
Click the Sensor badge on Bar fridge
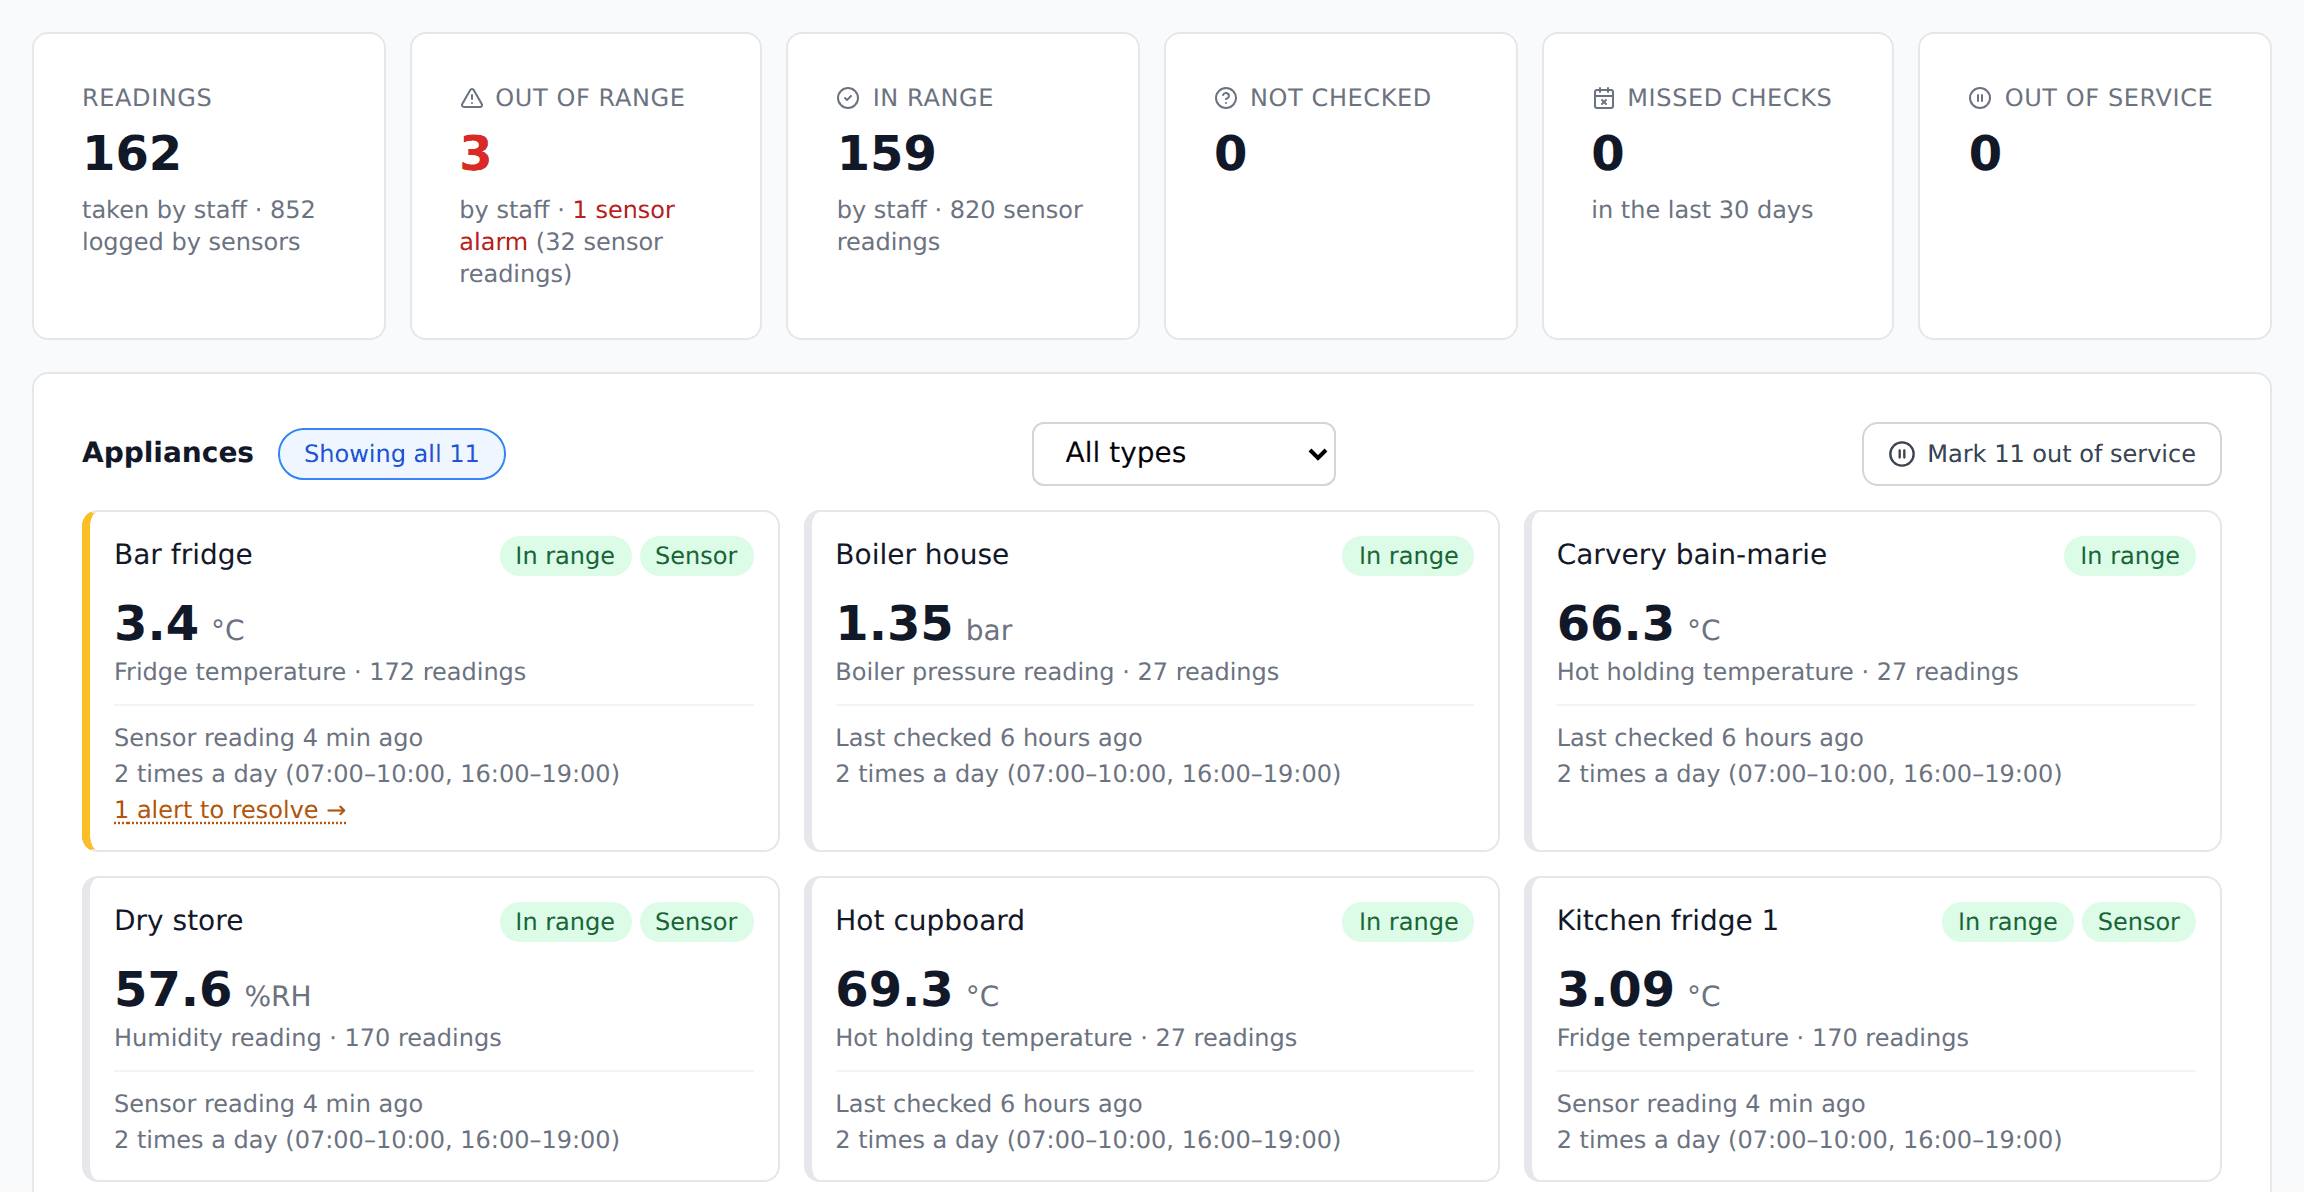696,556
